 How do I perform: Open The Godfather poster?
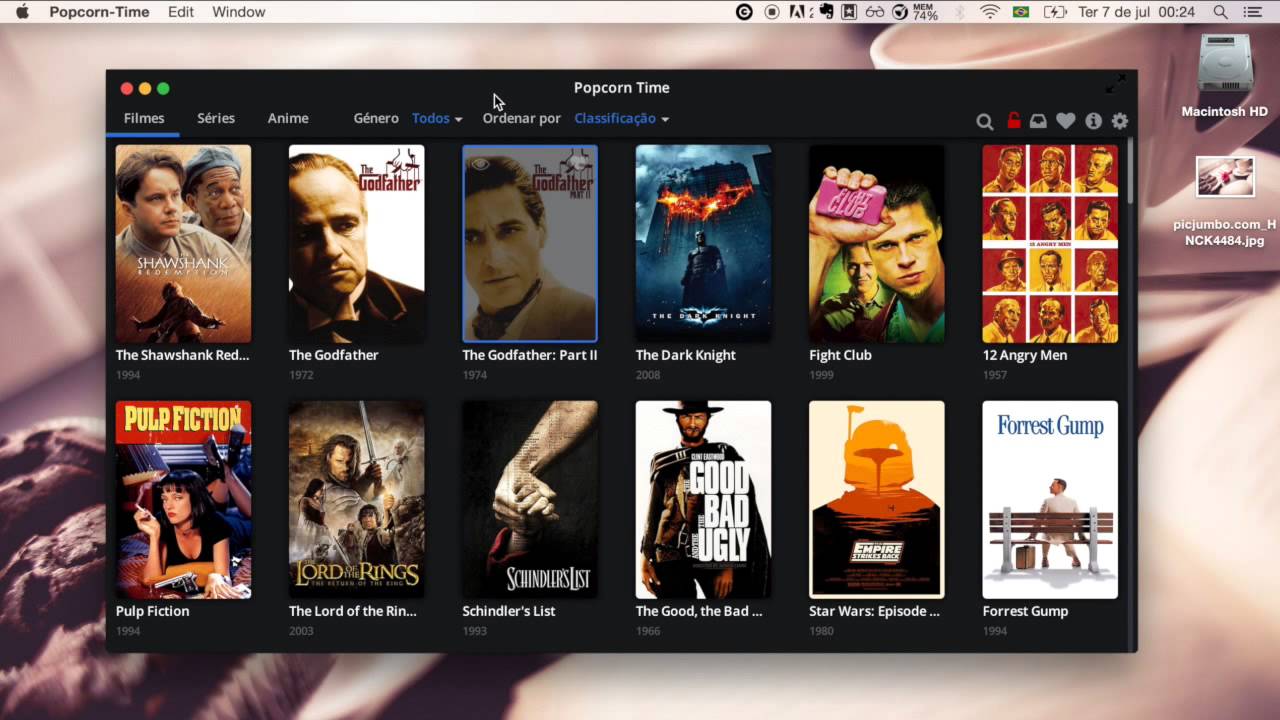[356, 244]
